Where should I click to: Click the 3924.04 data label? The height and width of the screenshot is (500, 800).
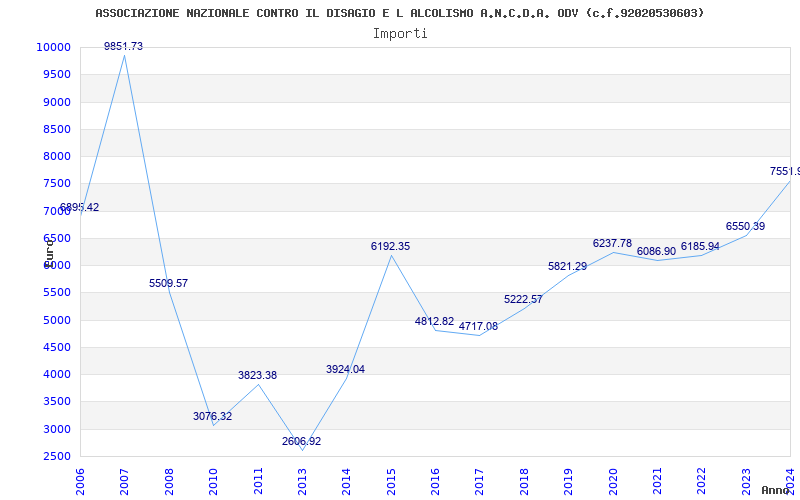point(345,370)
